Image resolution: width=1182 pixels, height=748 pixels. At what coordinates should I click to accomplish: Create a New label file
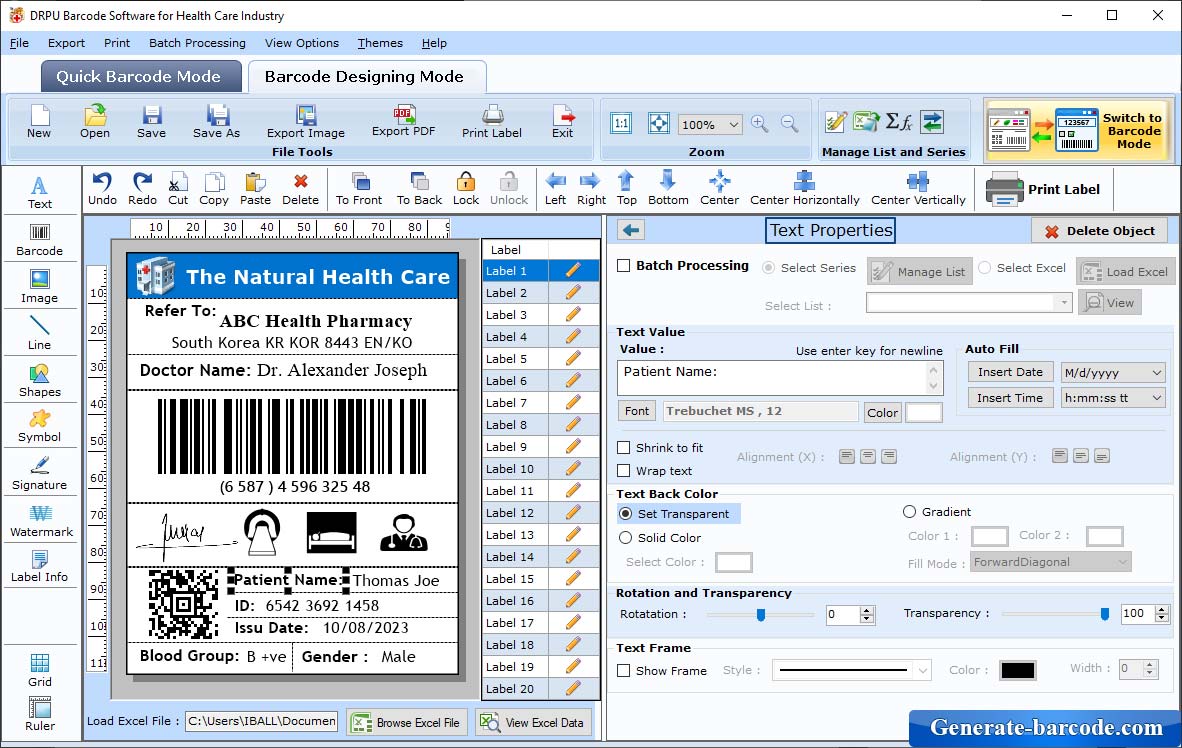[39, 121]
